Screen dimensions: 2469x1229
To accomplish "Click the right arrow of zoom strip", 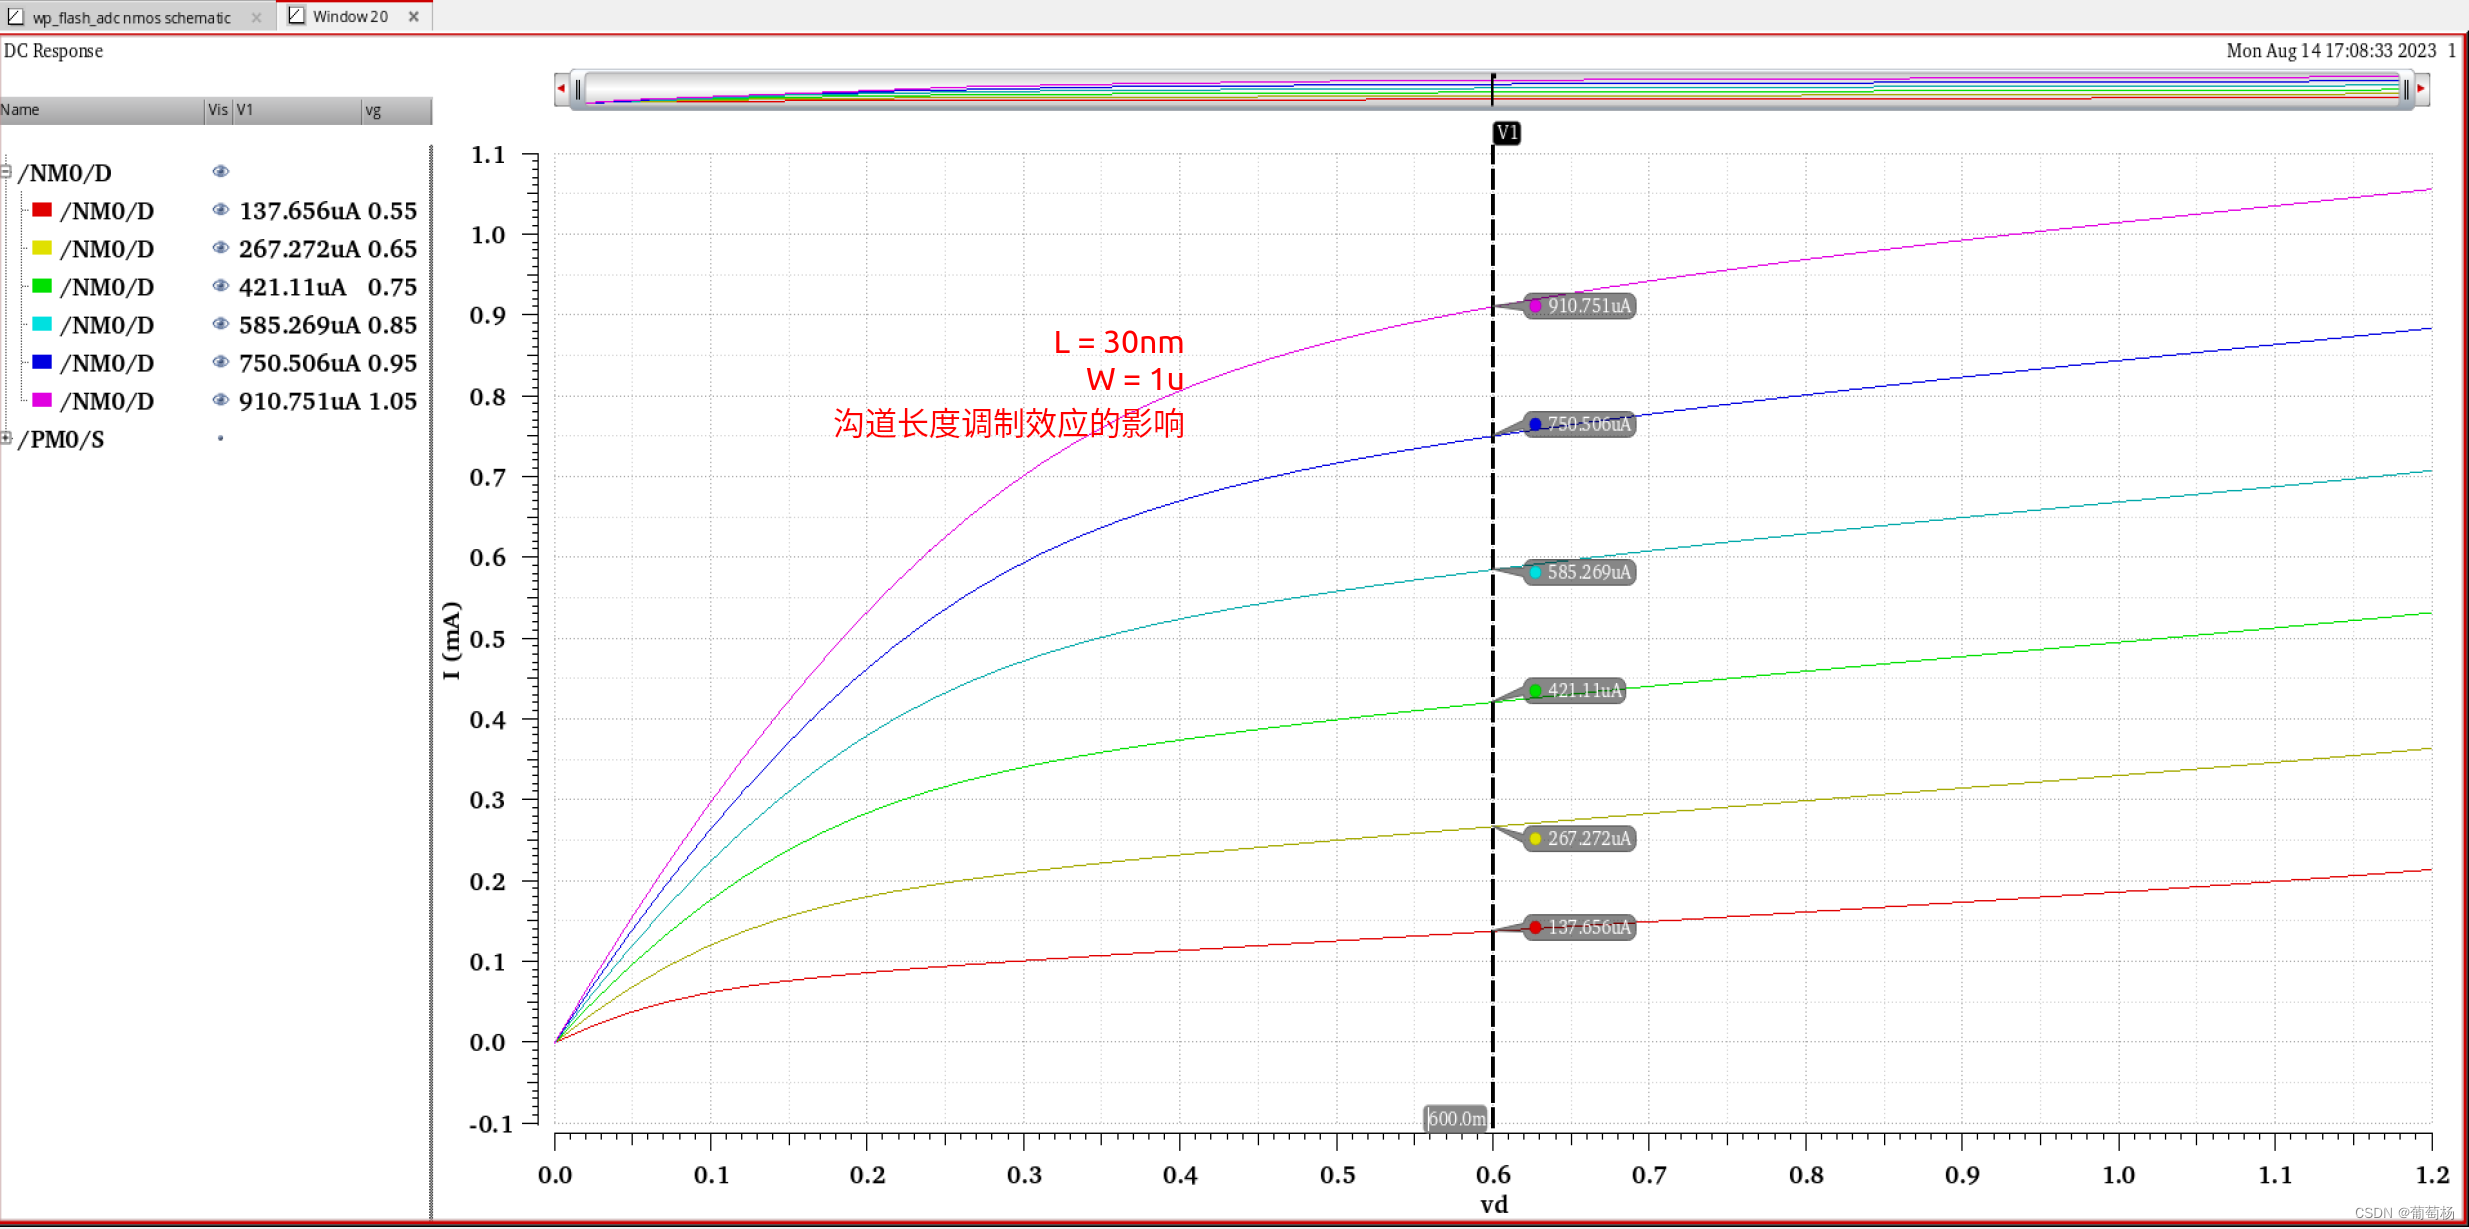I will click(x=2421, y=89).
